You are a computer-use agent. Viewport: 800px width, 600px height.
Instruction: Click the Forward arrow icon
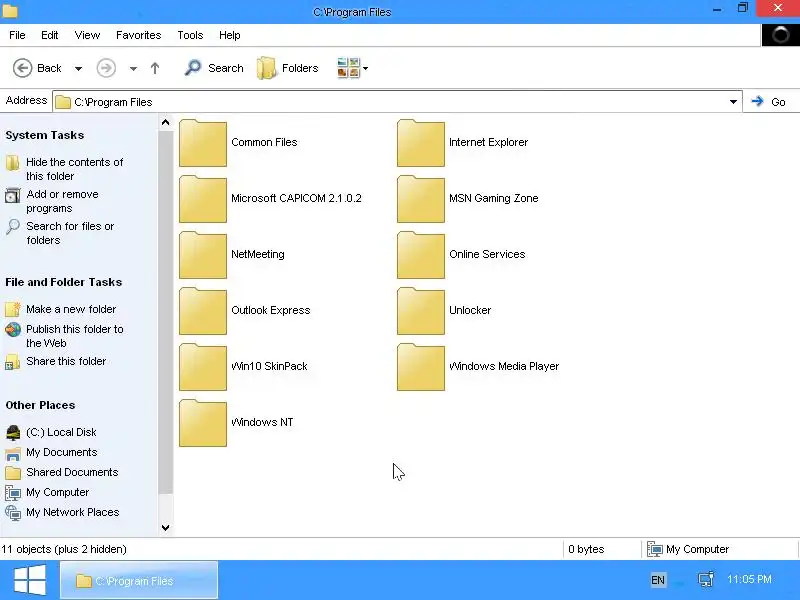click(106, 68)
